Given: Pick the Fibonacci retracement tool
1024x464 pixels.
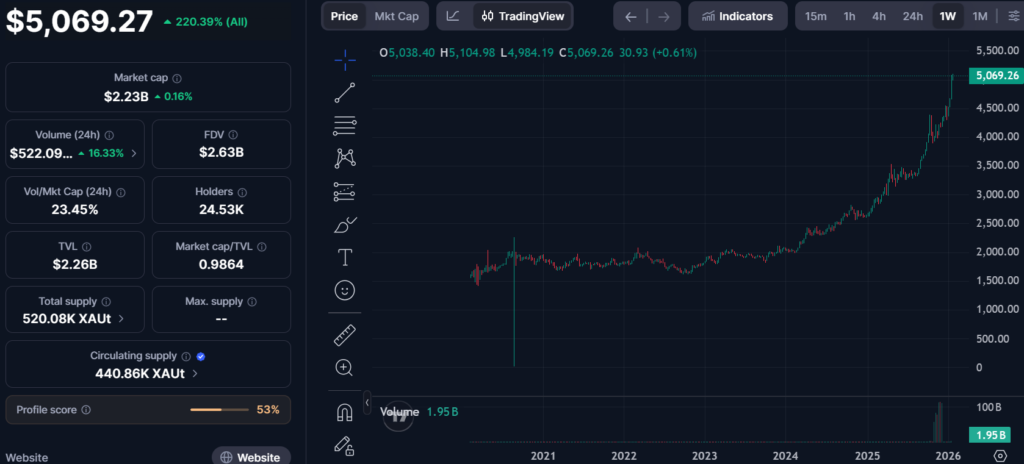Looking at the screenshot, I should 345,125.
